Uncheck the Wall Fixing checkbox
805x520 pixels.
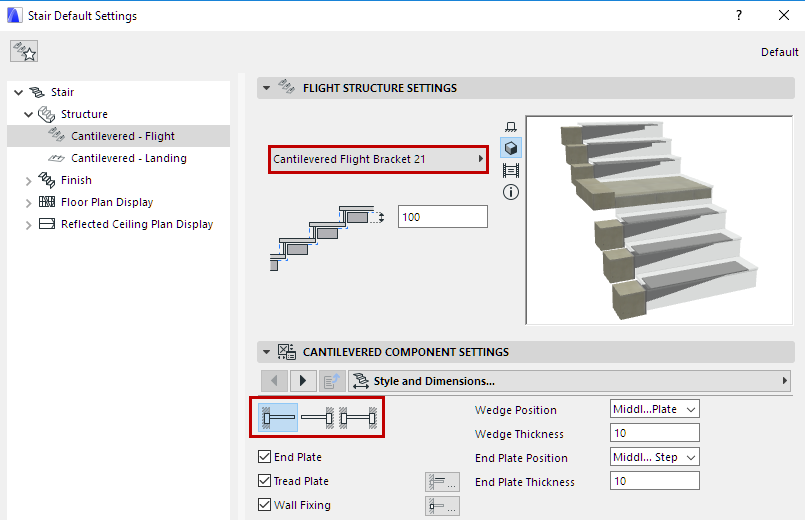tap(264, 505)
